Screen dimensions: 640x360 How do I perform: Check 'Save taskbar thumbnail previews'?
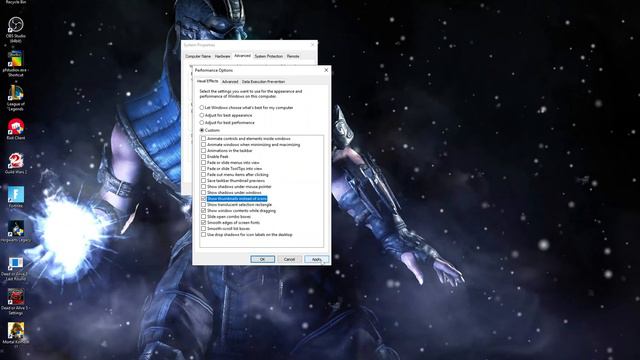point(203,180)
